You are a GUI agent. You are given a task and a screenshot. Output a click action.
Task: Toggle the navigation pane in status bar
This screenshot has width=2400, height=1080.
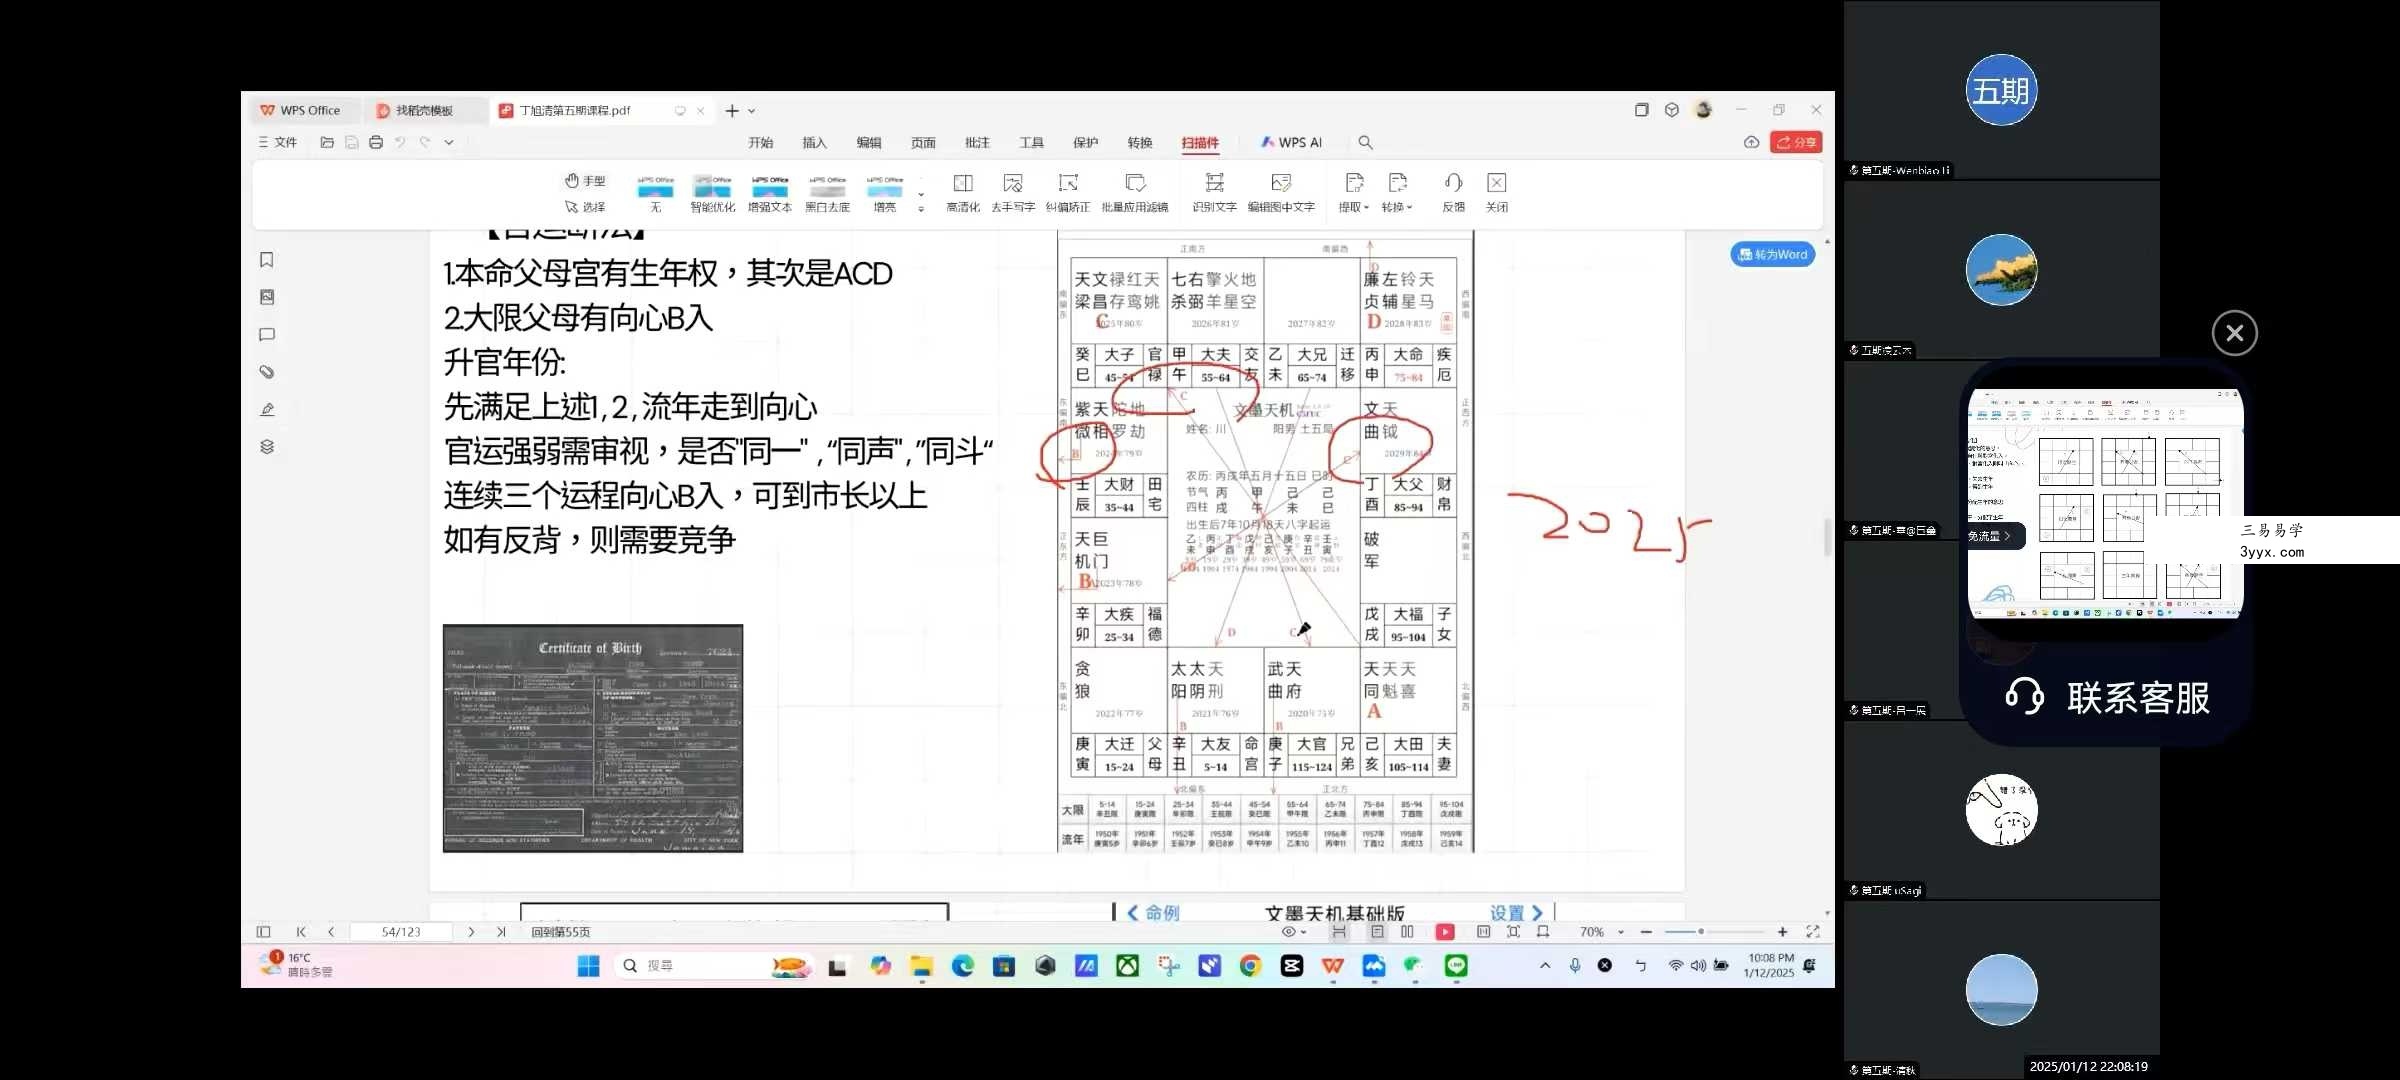(x=263, y=932)
